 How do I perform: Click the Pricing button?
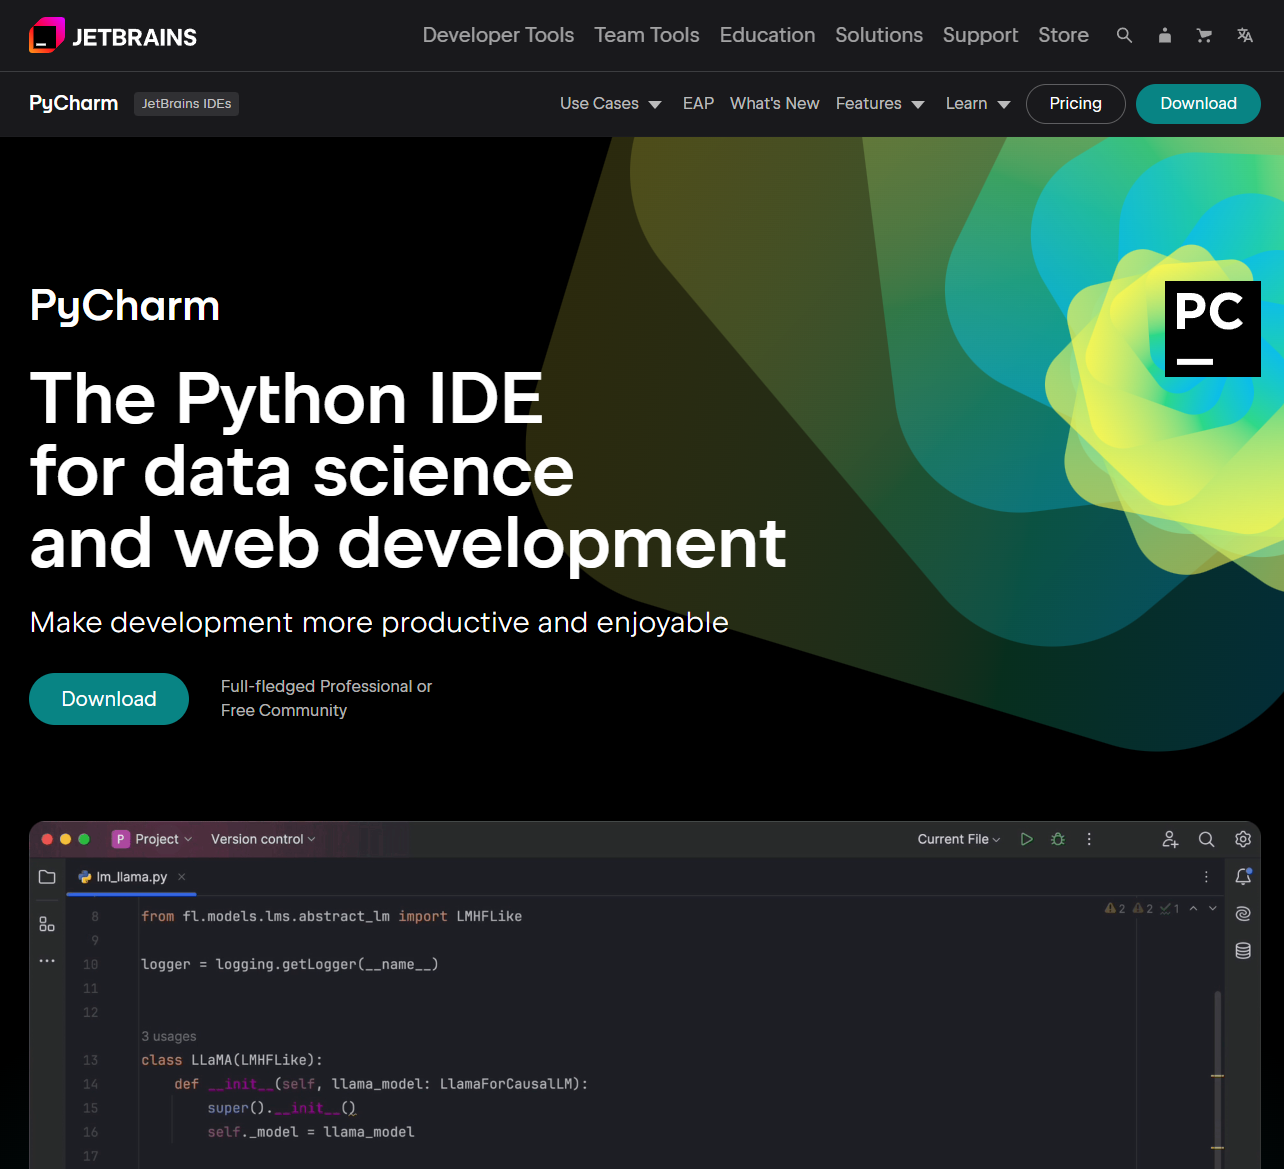coord(1076,104)
